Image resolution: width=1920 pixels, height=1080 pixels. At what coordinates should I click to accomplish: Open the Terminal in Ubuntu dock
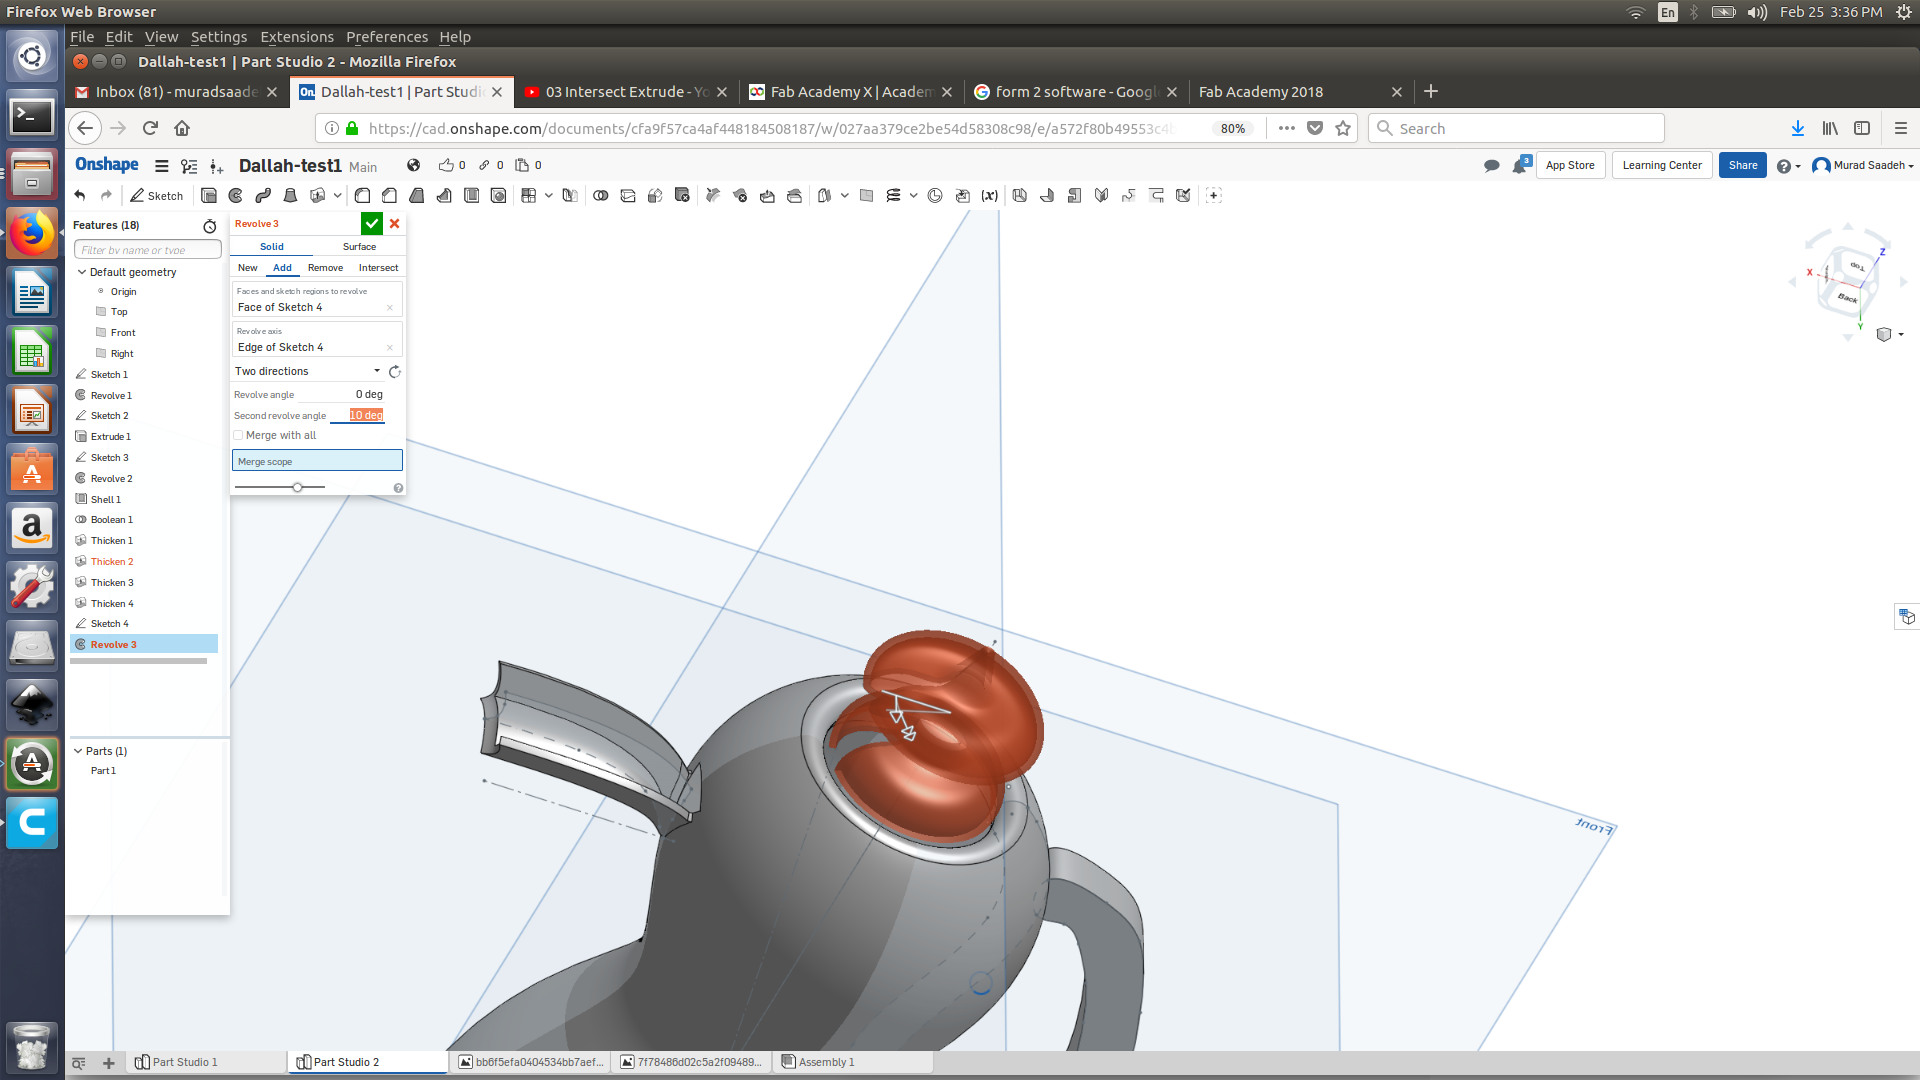coord(32,117)
